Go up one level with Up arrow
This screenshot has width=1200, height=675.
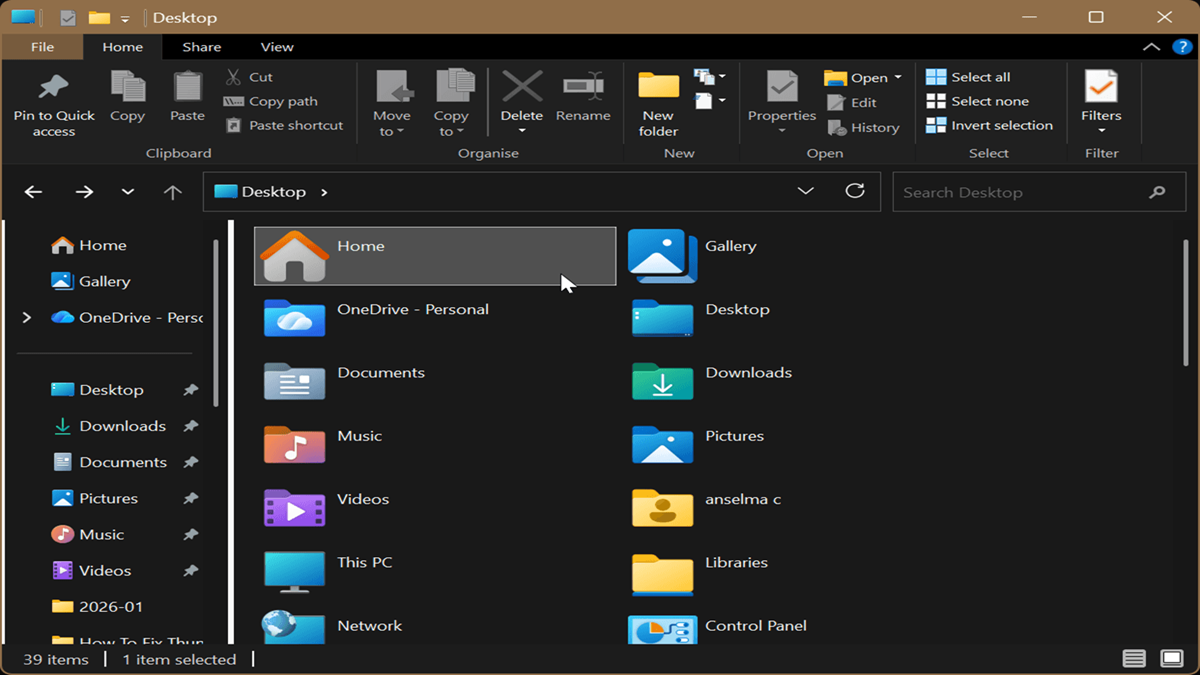click(x=172, y=192)
